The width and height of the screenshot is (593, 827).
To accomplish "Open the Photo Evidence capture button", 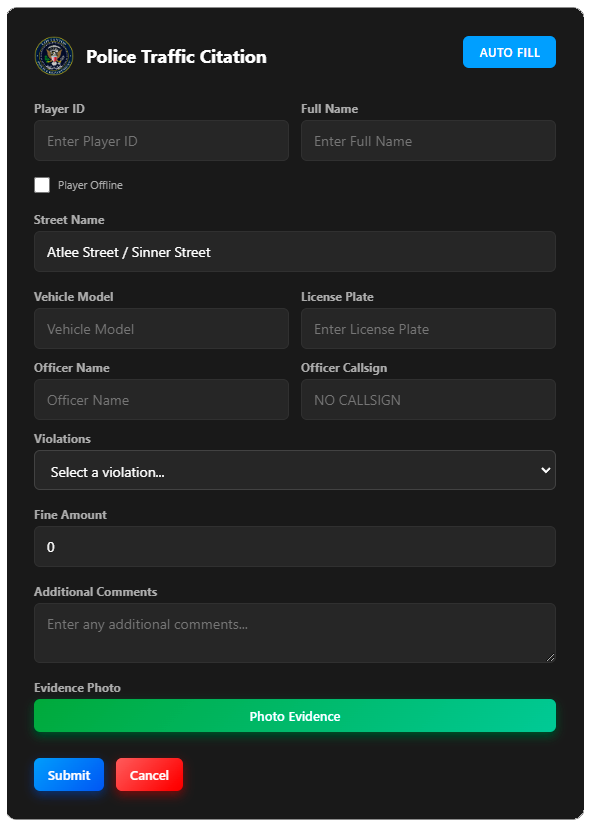I will pos(295,716).
